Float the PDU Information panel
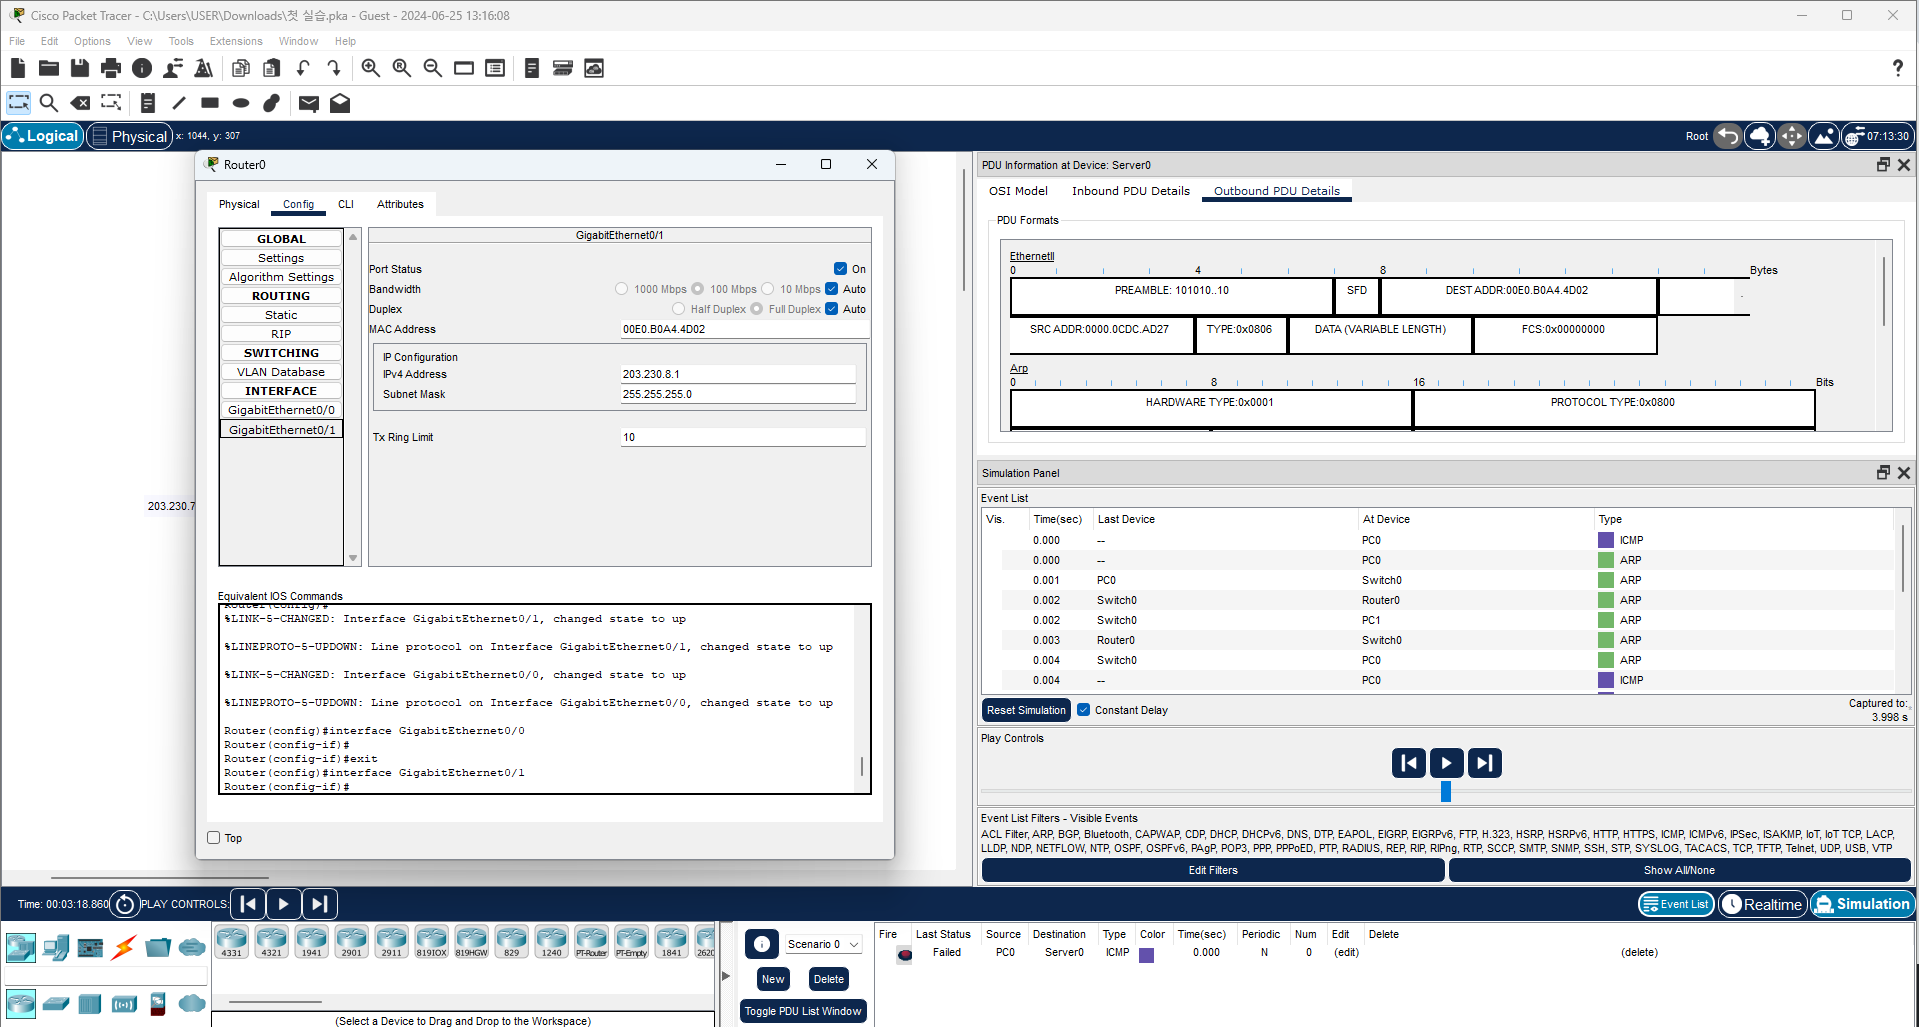Image resolution: width=1919 pixels, height=1027 pixels. (1883, 165)
